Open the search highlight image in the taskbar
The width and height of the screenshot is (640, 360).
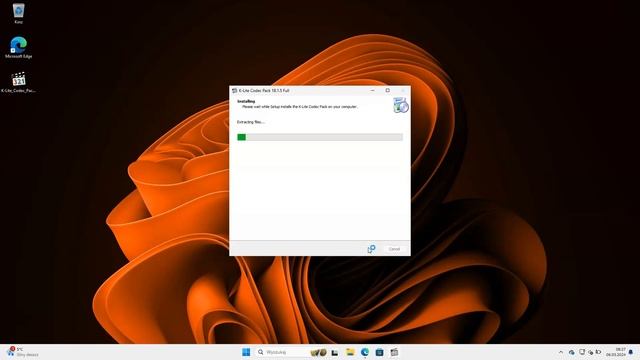(318, 352)
